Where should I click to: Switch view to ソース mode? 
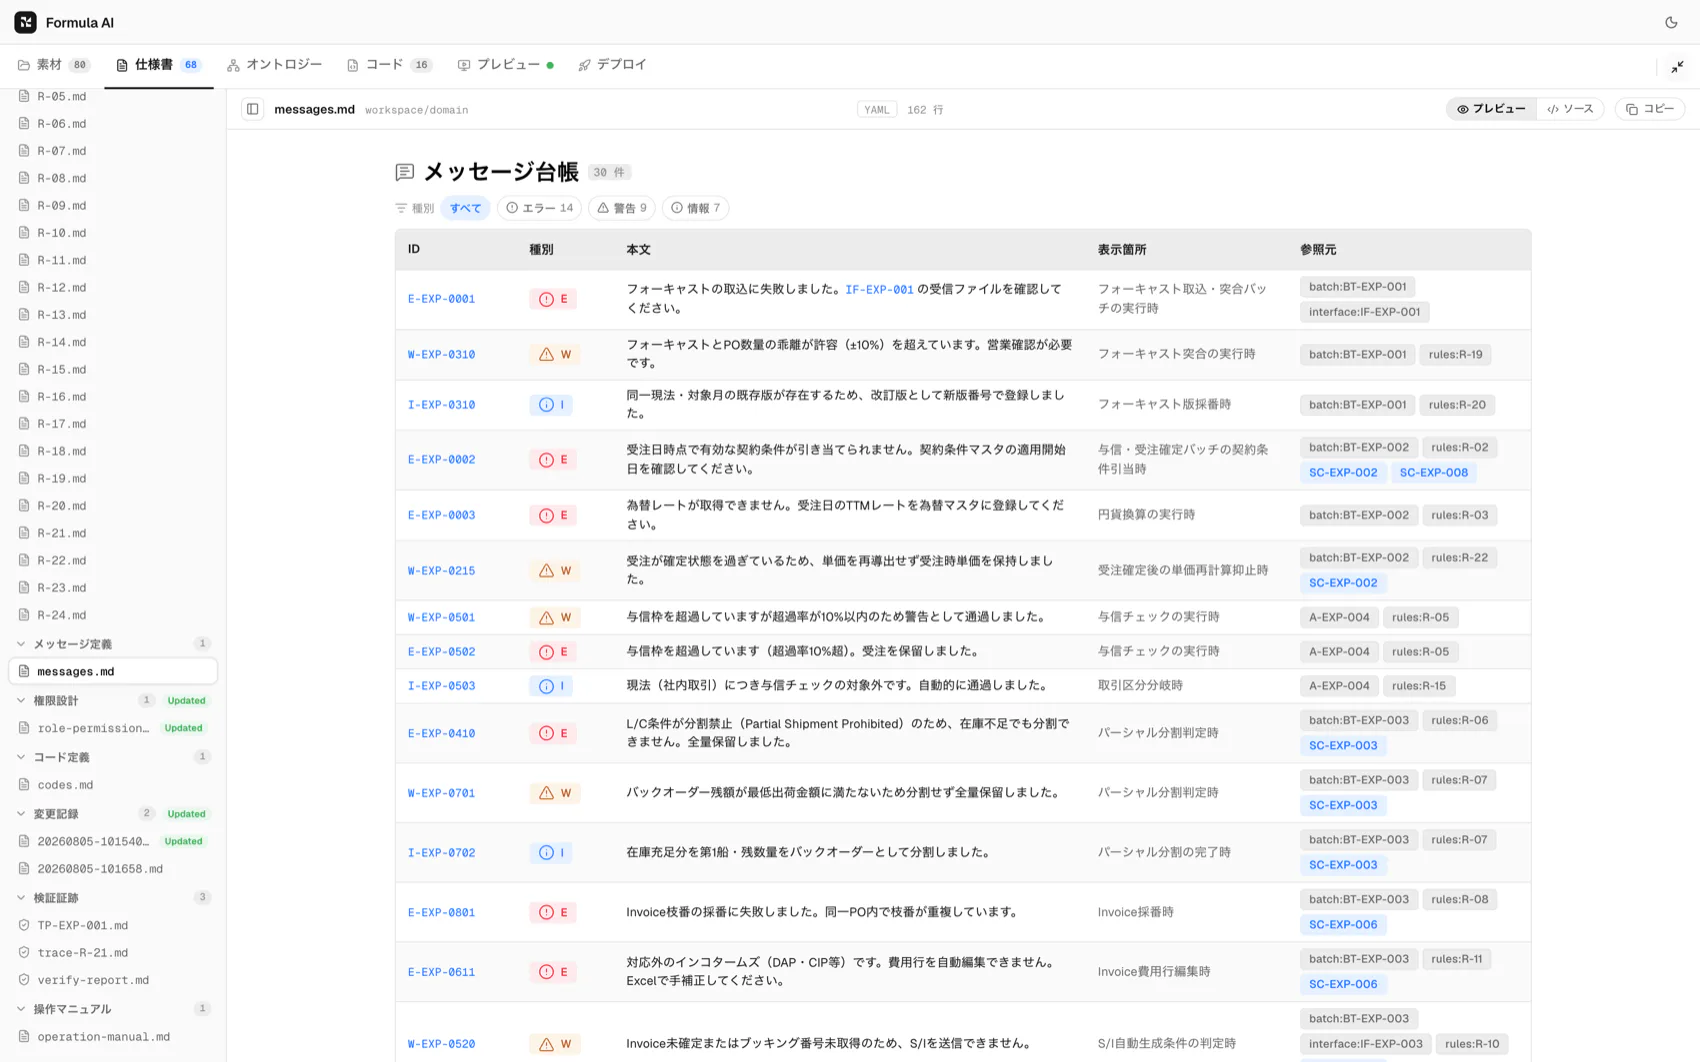[1570, 109]
